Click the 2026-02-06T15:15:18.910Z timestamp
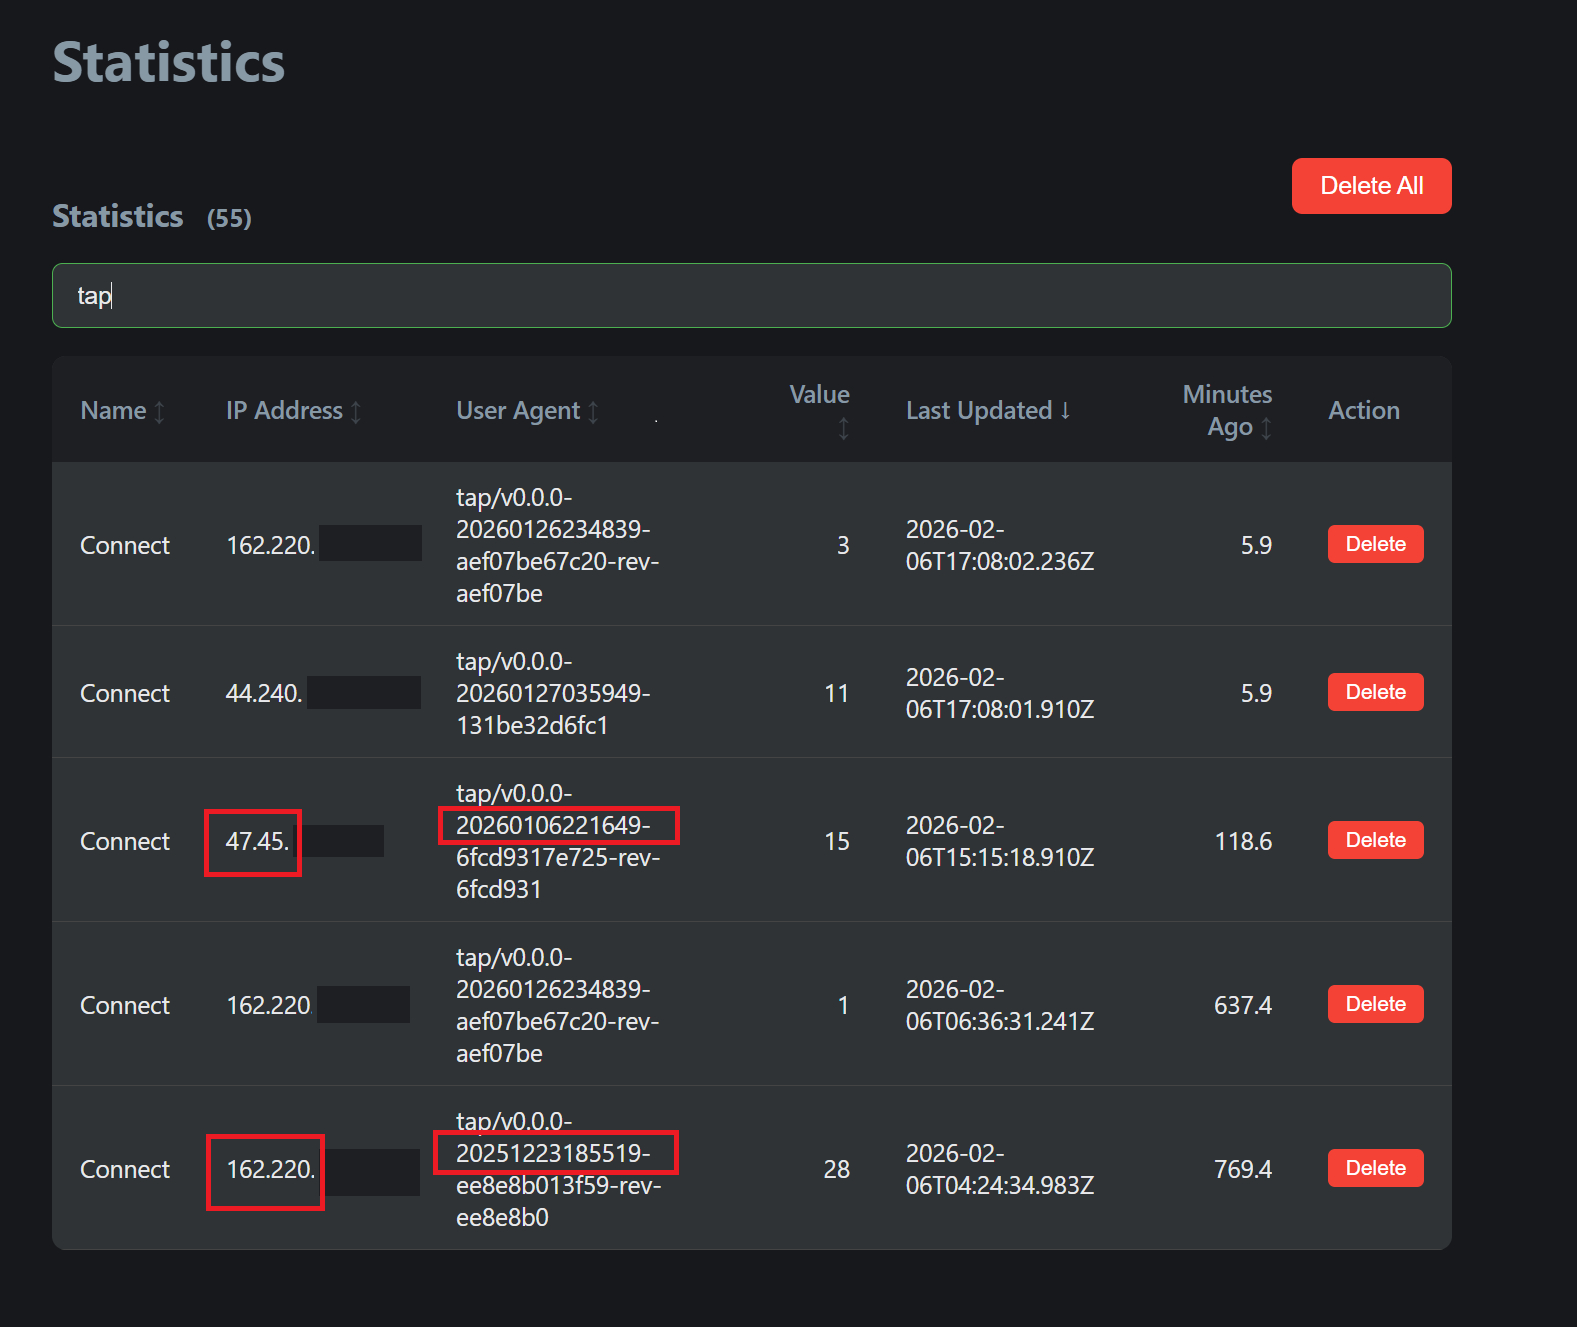 [x=999, y=841]
